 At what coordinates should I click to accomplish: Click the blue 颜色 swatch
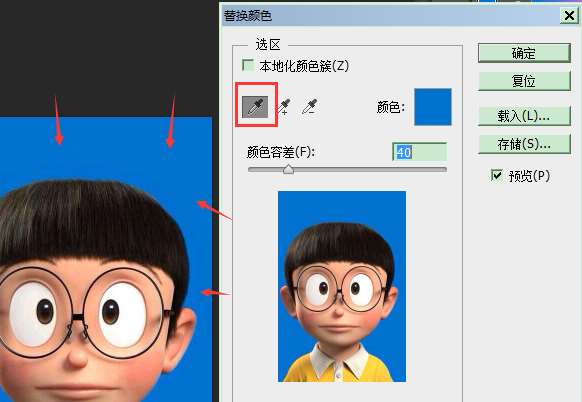coord(433,107)
